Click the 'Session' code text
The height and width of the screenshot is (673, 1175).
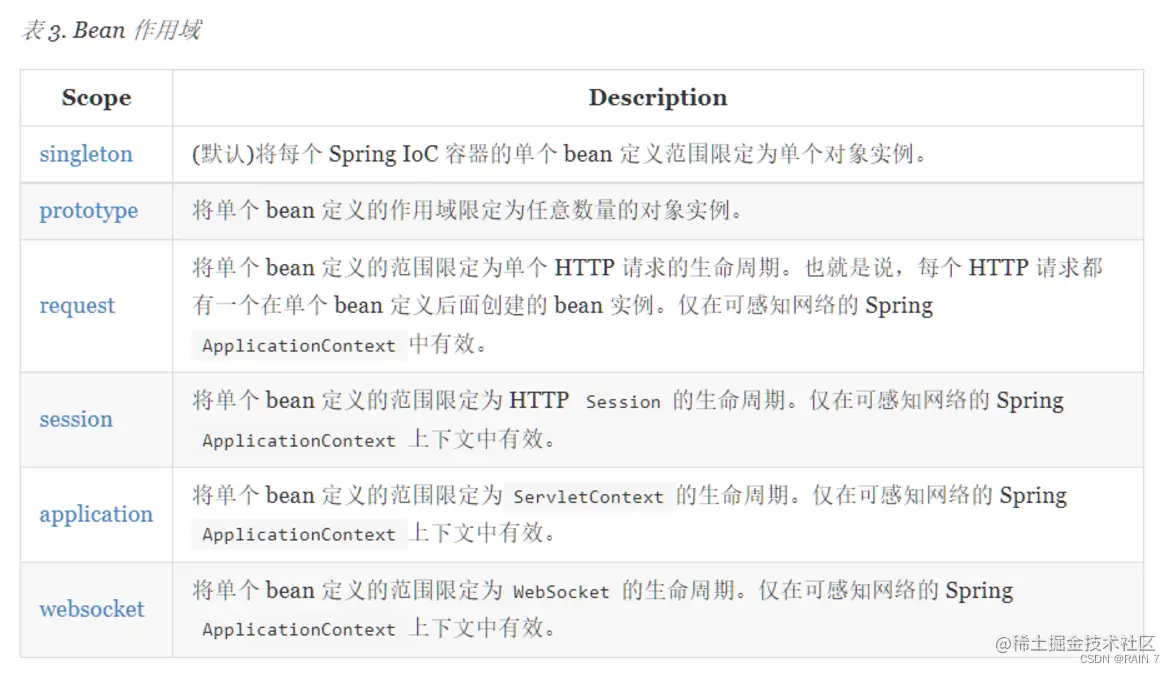point(623,402)
